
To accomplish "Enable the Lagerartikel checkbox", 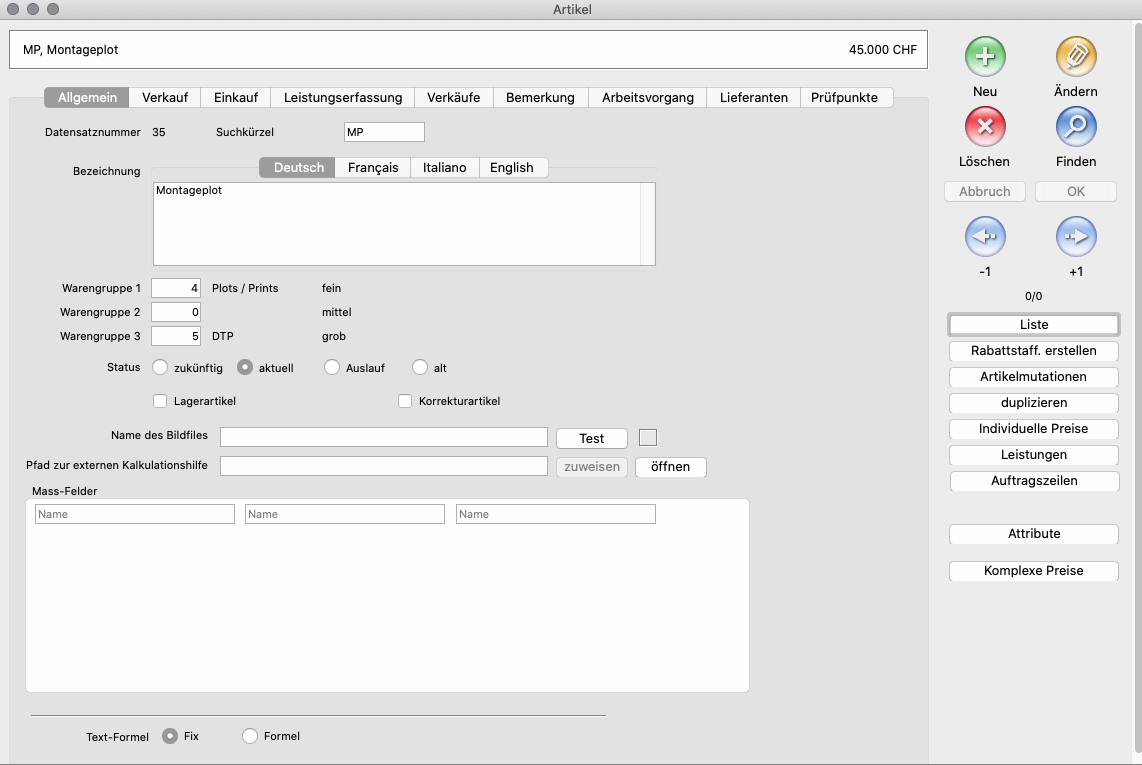I will pos(160,401).
